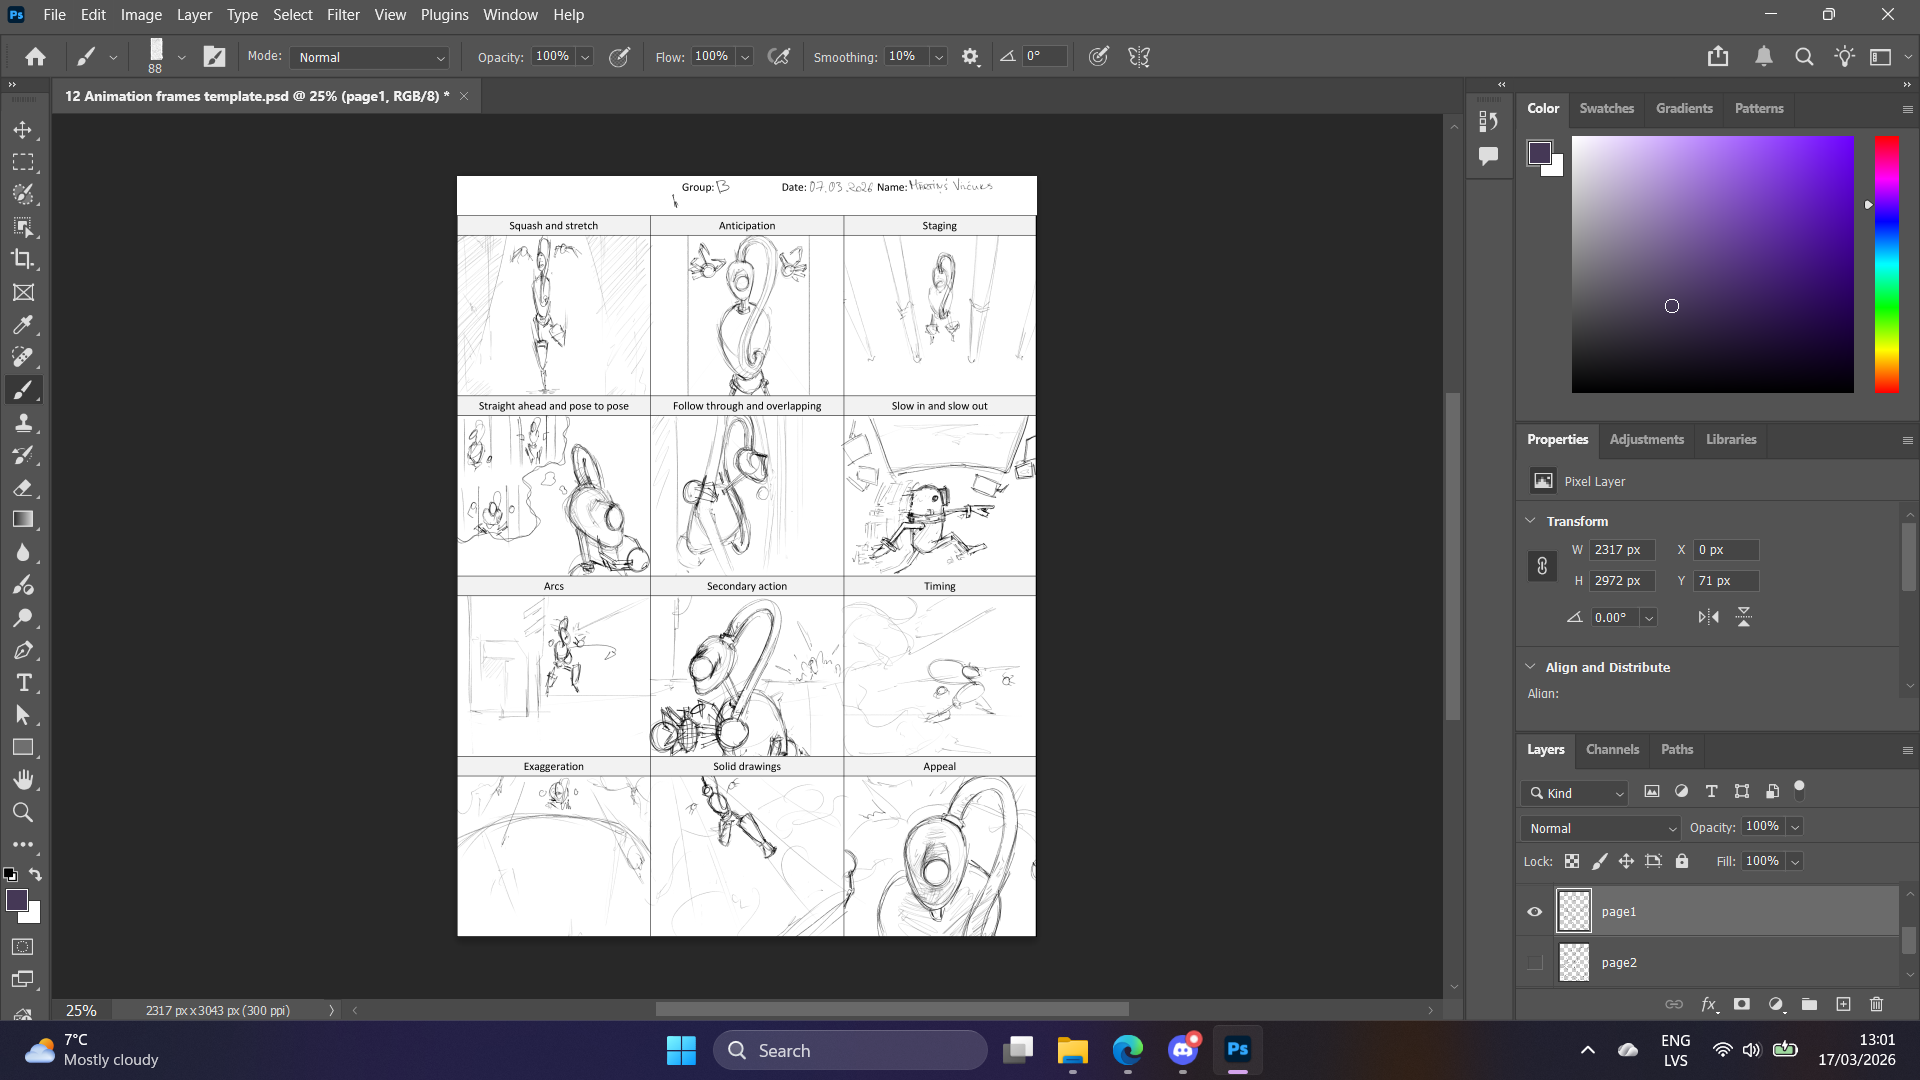Click the Eyedropper tool
The width and height of the screenshot is (1920, 1080).
pos(22,325)
